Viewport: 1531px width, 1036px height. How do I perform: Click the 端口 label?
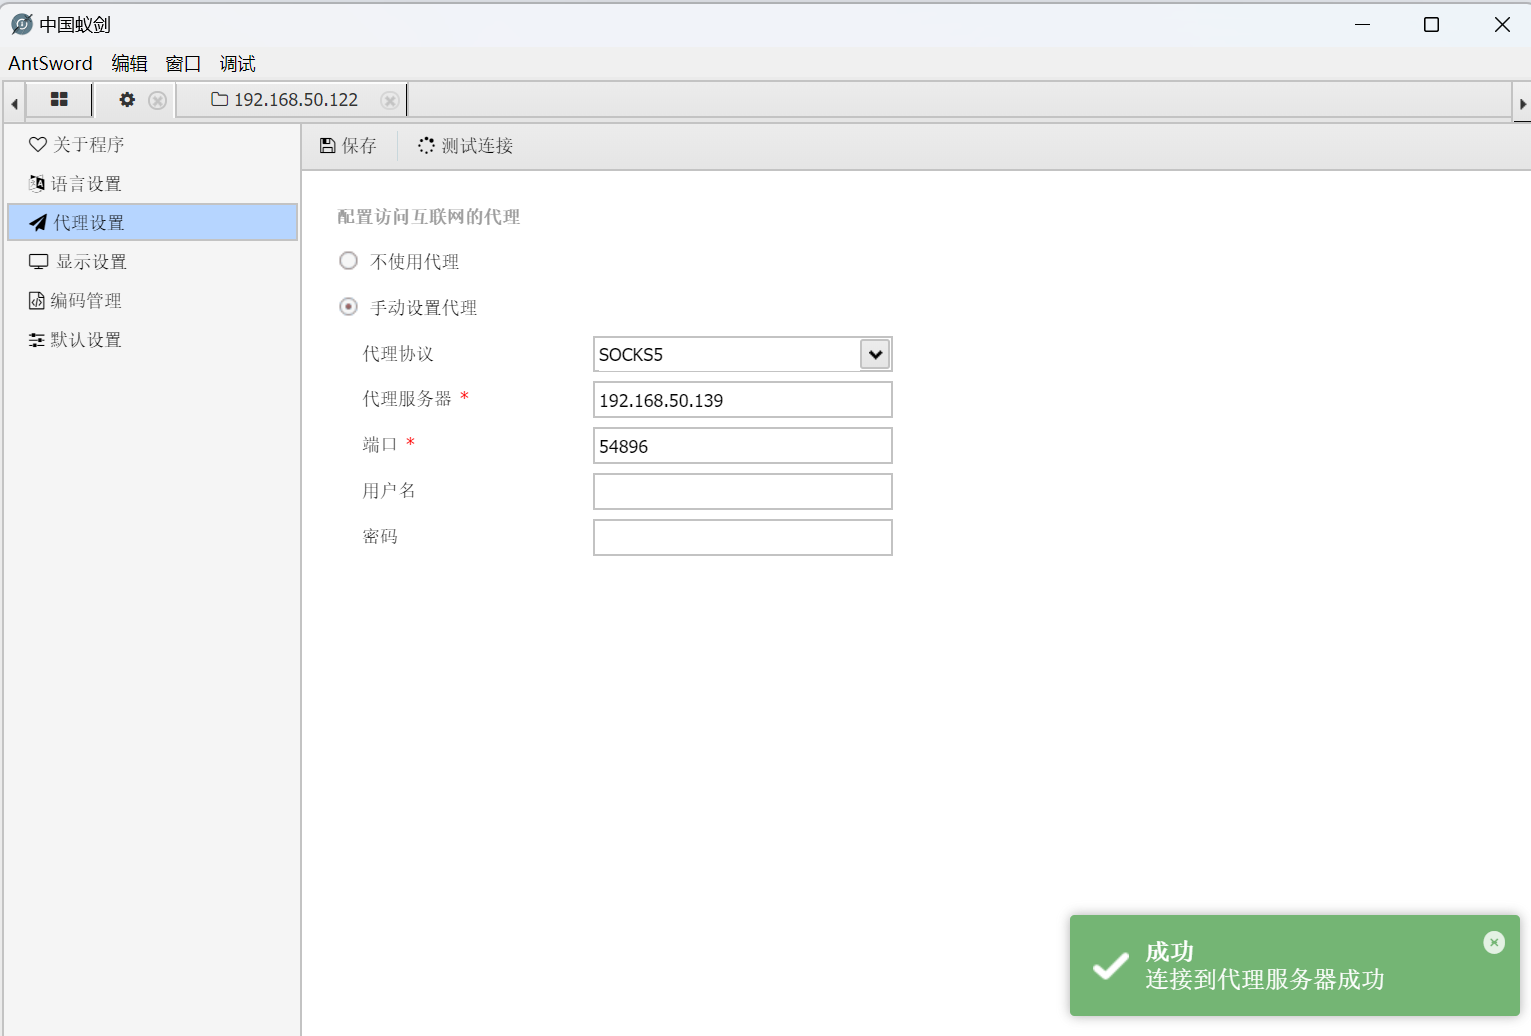pyautogui.click(x=380, y=445)
